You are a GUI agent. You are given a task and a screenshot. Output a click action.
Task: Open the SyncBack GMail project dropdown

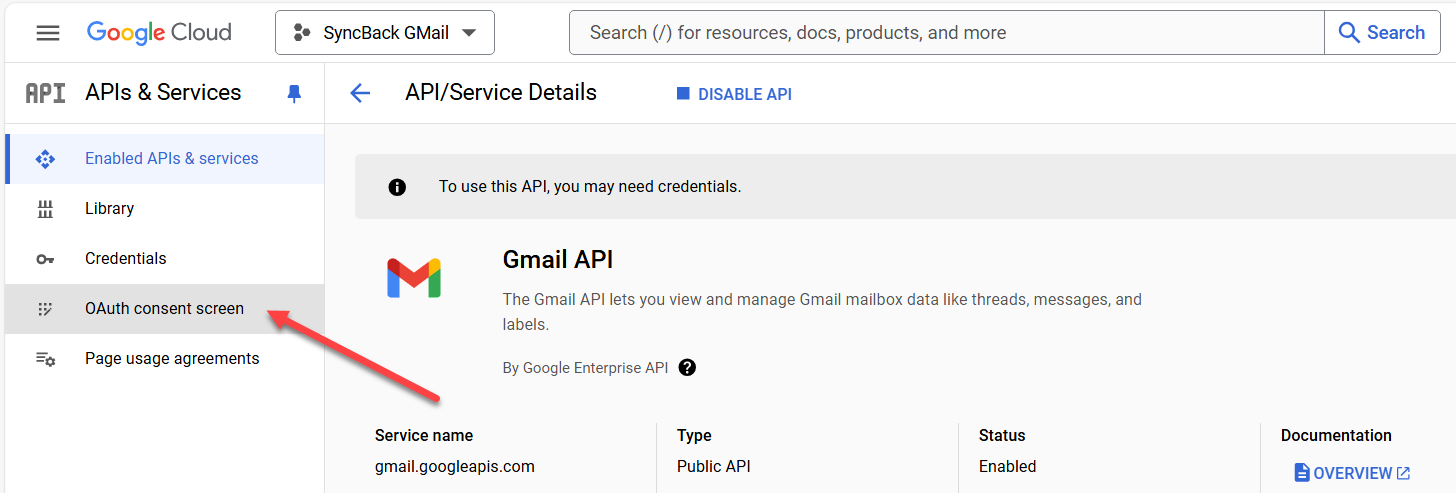point(385,33)
